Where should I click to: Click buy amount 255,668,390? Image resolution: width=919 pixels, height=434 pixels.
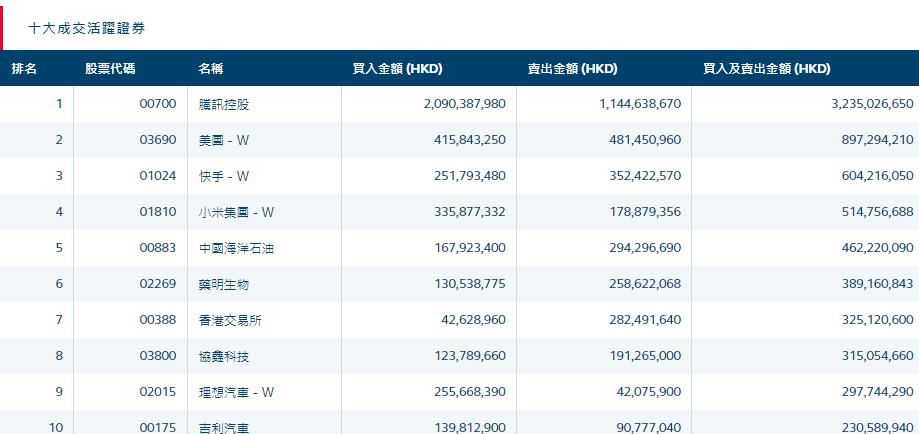[x=470, y=392]
